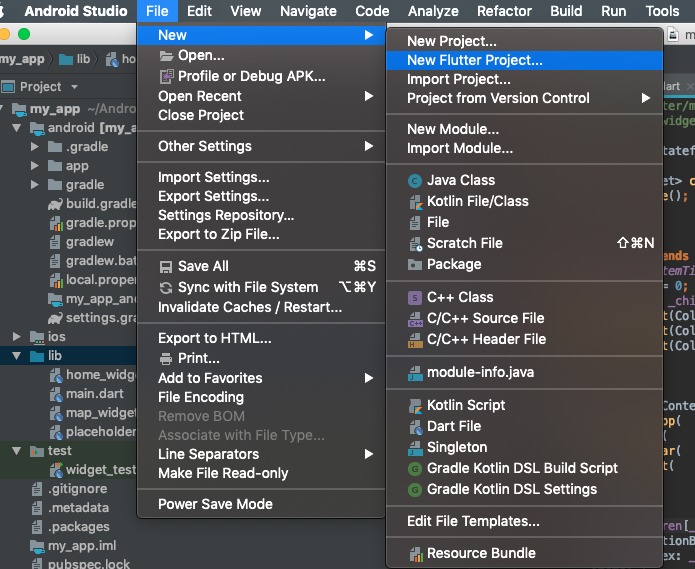Screen dimensions: 695x569
Task: Open the Refactor menu
Action: 504,11
